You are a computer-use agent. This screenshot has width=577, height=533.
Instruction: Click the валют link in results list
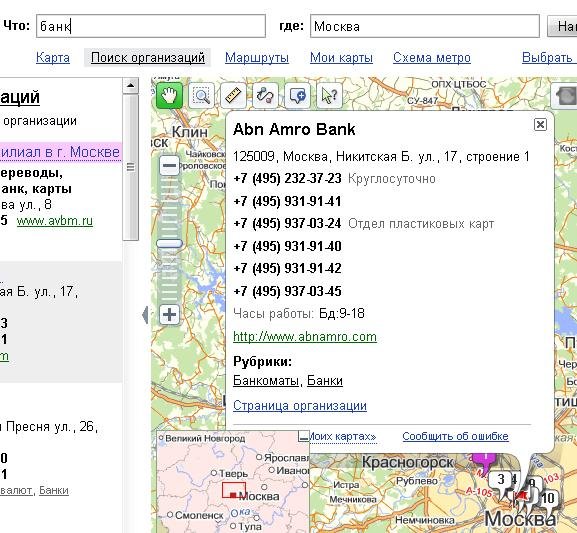[16, 490]
